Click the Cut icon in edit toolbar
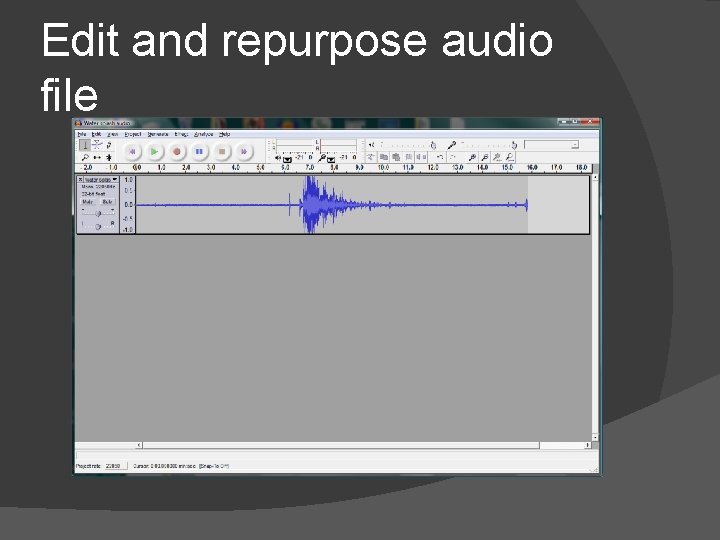 point(371,157)
